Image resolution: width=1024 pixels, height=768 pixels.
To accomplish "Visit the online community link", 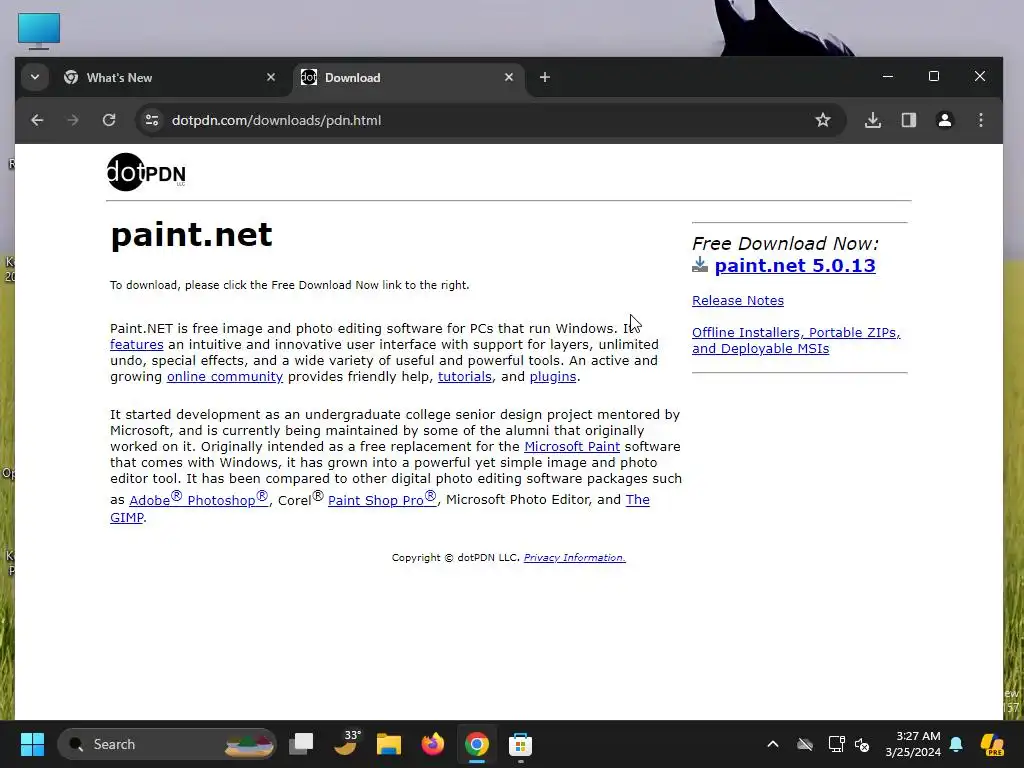I will 225,377.
